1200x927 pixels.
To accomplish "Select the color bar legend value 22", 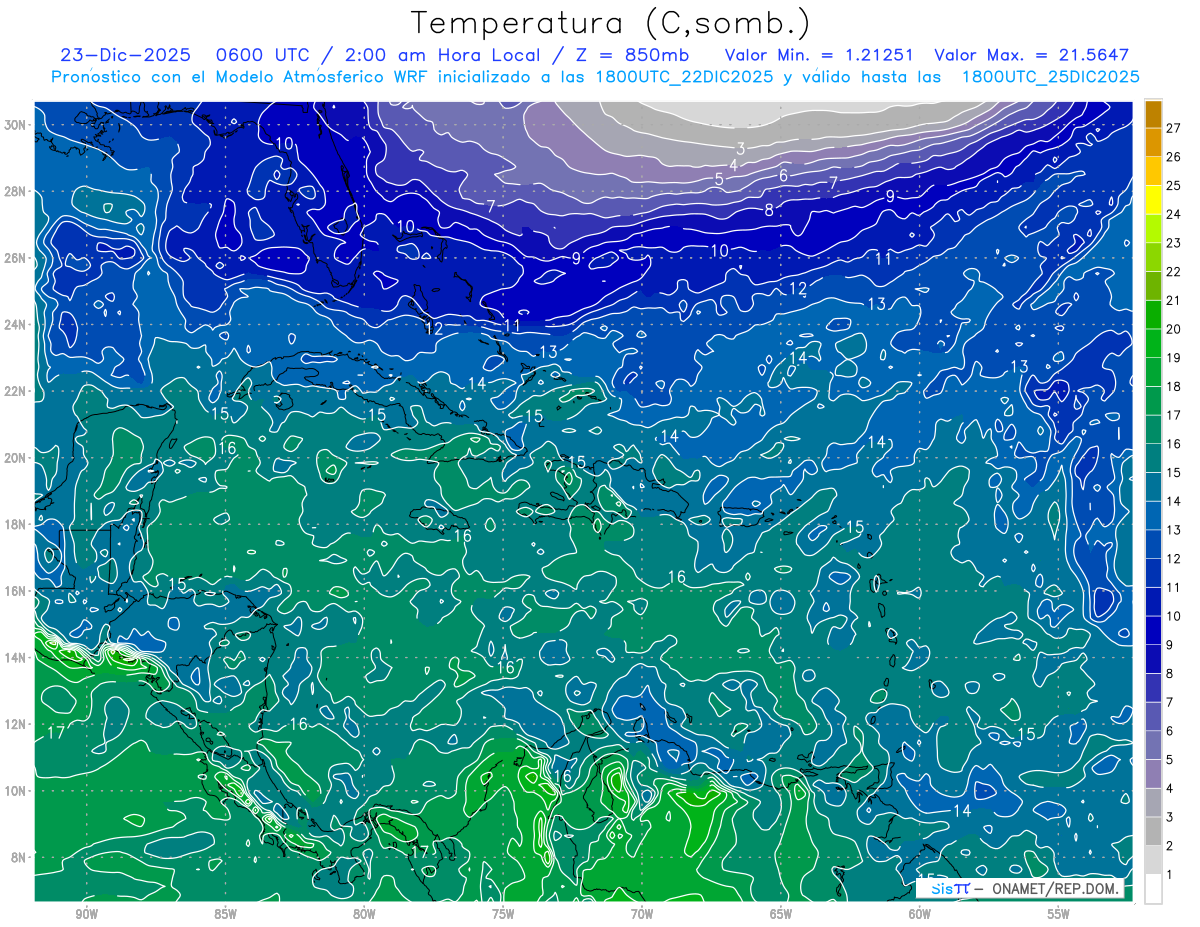I will pyautogui.click(x=1173, y=271).
